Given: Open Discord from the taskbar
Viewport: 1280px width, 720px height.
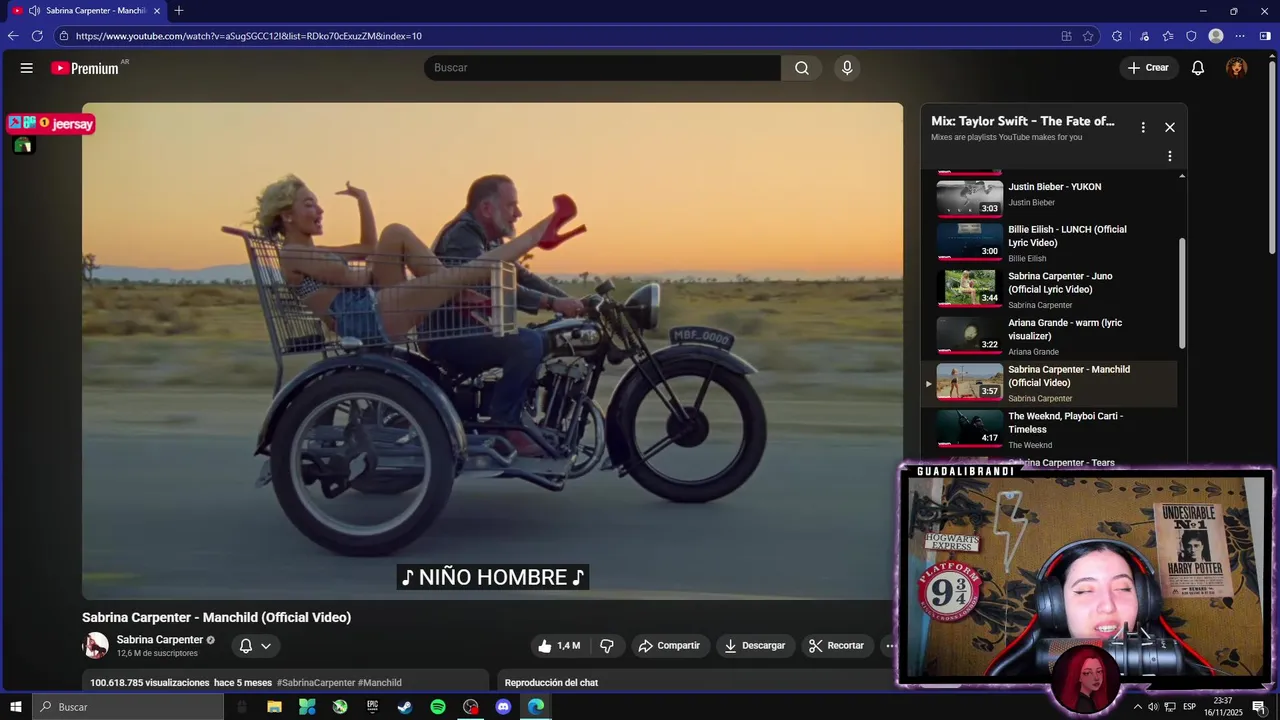Looking at the screenshot, I should 503,707.
